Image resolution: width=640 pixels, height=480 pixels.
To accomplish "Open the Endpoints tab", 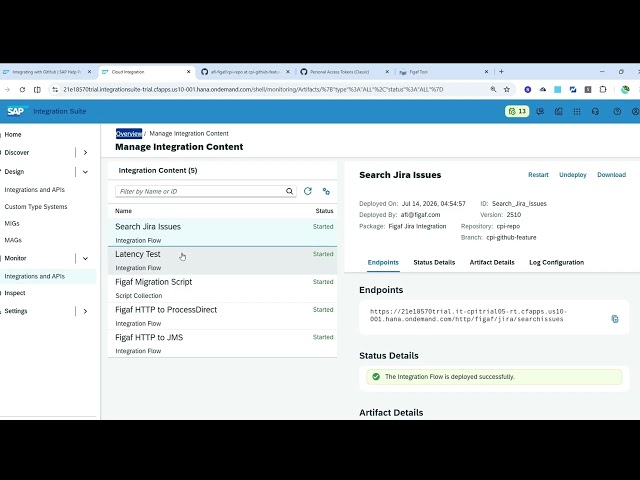I will [383, 262].
